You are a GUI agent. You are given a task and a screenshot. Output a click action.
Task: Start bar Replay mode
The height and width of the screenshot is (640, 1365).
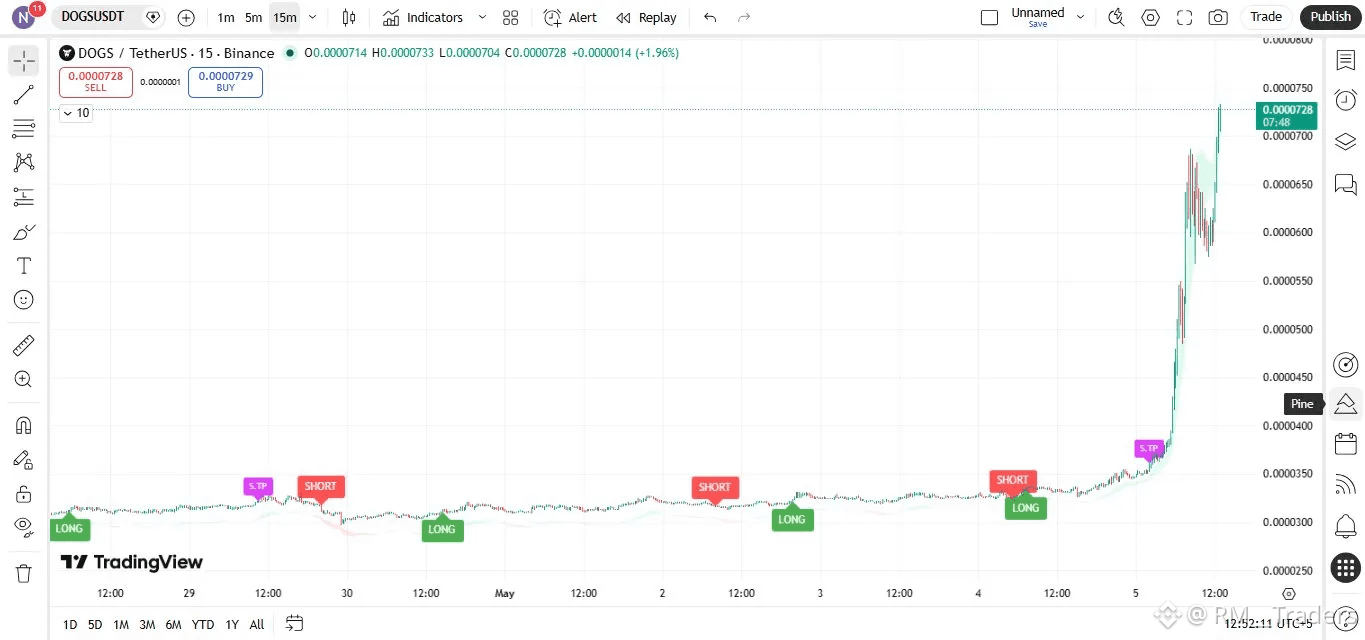pyautogui.click(x=647, y=17)
